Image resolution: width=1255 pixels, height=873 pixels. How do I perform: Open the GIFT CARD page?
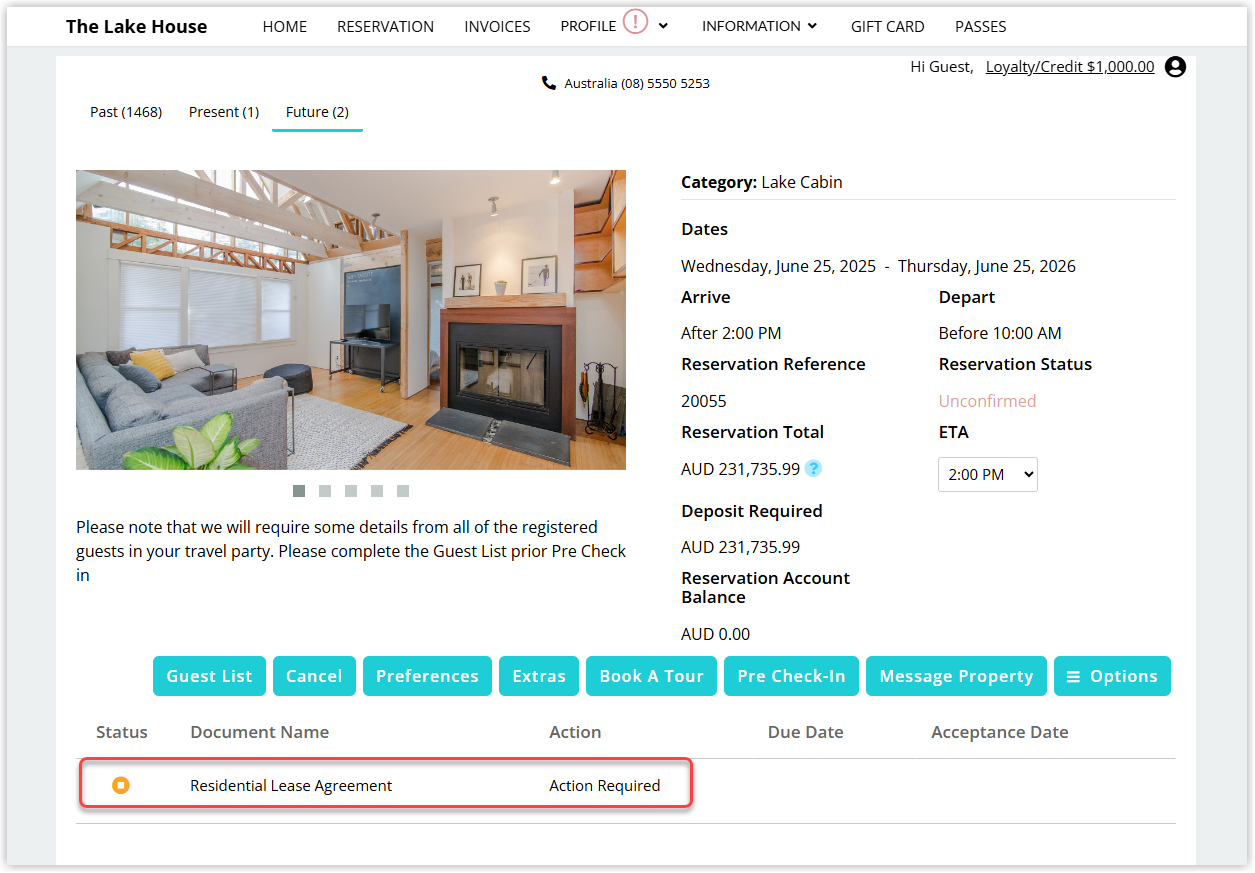point(888,27)
